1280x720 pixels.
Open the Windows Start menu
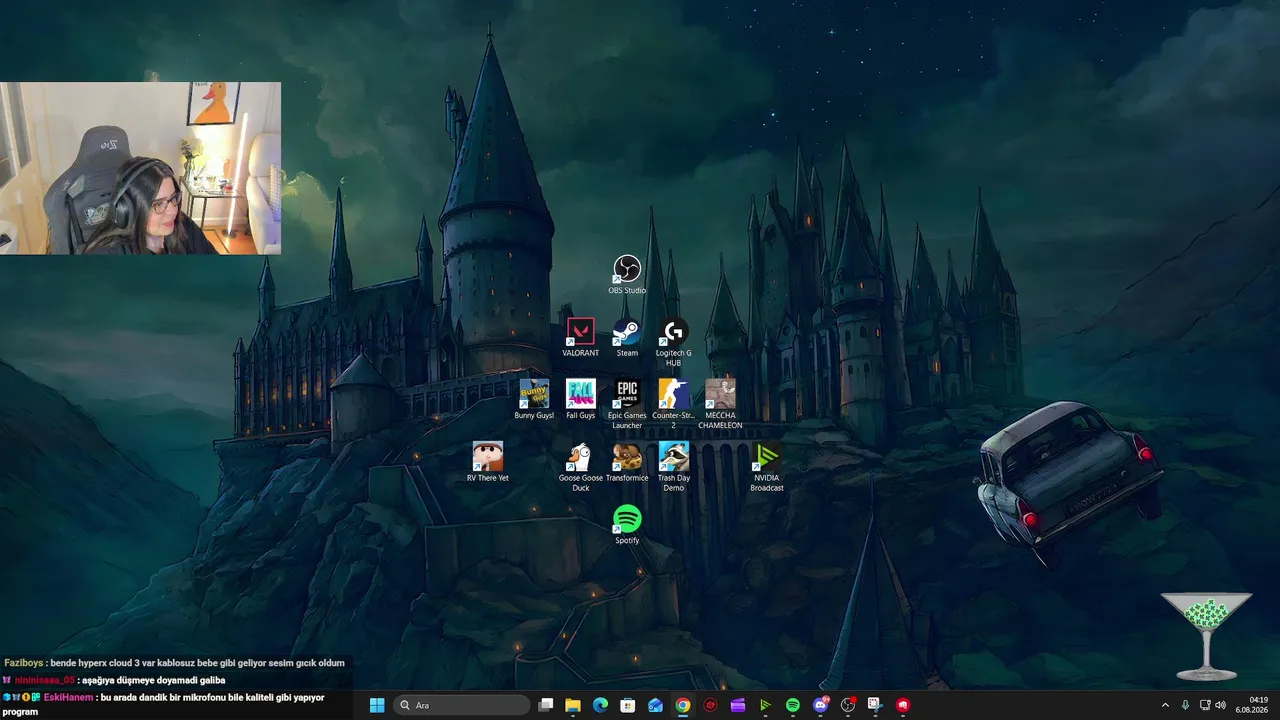tap(377, 705)
